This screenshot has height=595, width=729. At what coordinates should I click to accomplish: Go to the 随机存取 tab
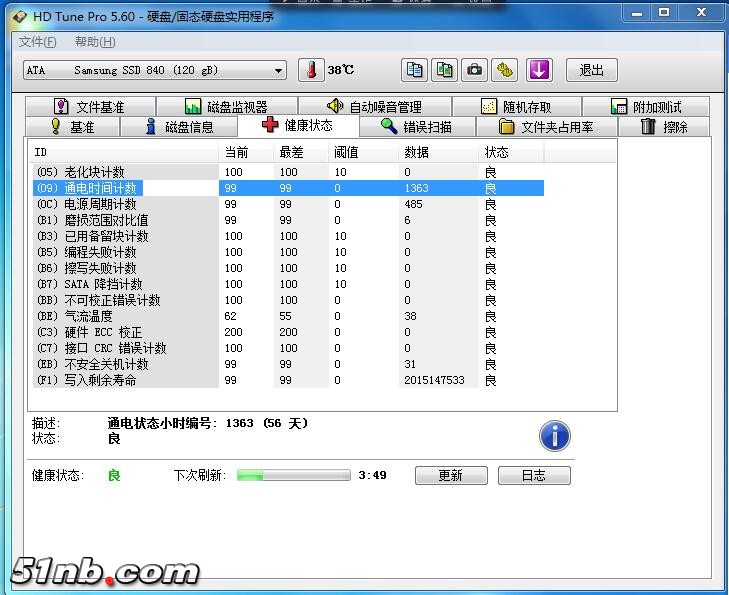click(515, 107)
